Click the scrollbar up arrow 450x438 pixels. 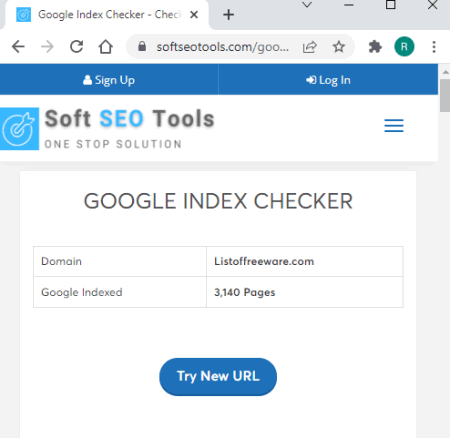point(445,72)
